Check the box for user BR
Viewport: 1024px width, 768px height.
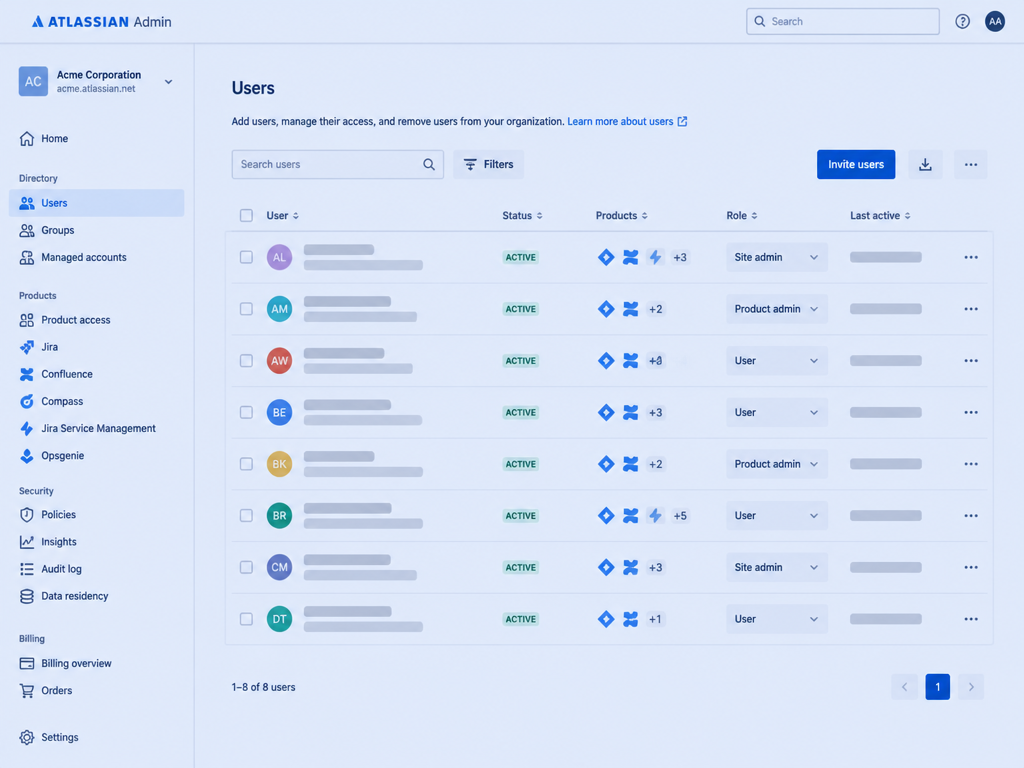pos(246,515)
